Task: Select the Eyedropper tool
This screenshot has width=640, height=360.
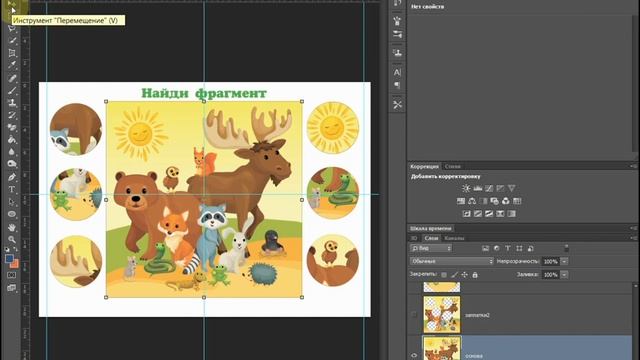Action: click(12, 65)
